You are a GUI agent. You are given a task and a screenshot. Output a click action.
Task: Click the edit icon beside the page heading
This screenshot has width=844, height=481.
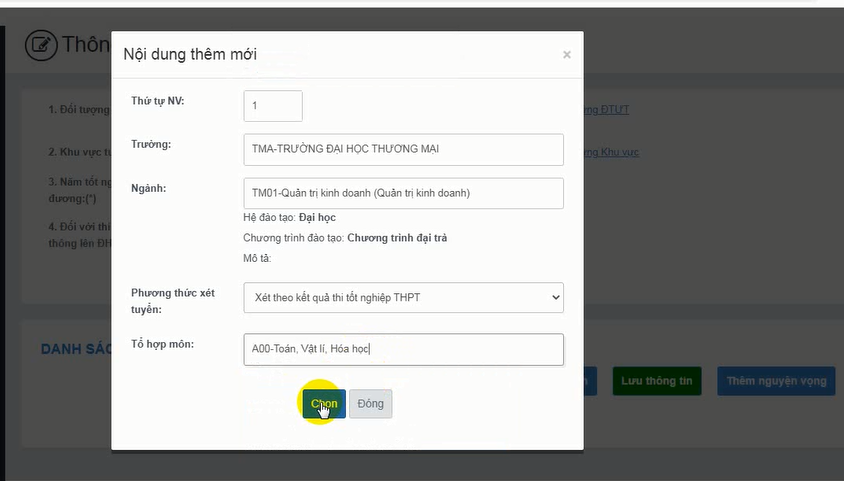click(41, 45)
